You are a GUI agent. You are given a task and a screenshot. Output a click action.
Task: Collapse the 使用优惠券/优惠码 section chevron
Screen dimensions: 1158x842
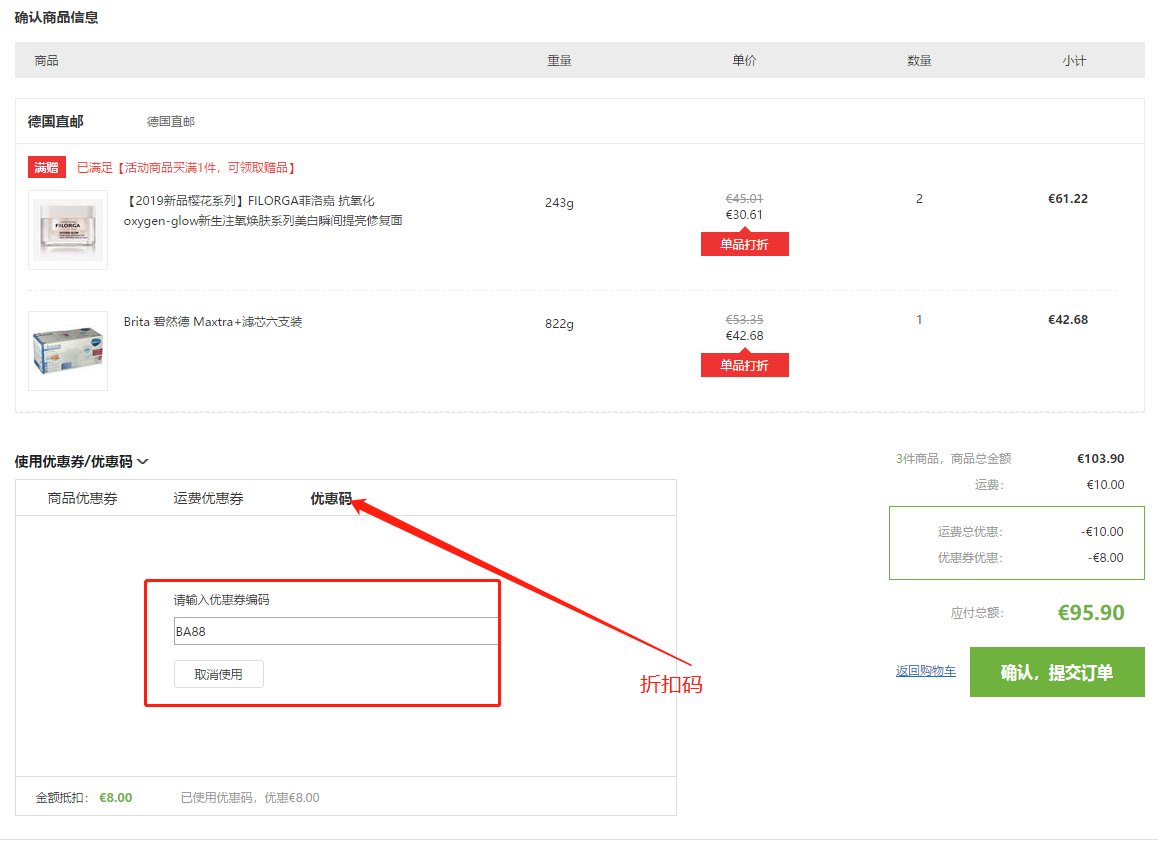pyautogui.click(x=143, y=462)
